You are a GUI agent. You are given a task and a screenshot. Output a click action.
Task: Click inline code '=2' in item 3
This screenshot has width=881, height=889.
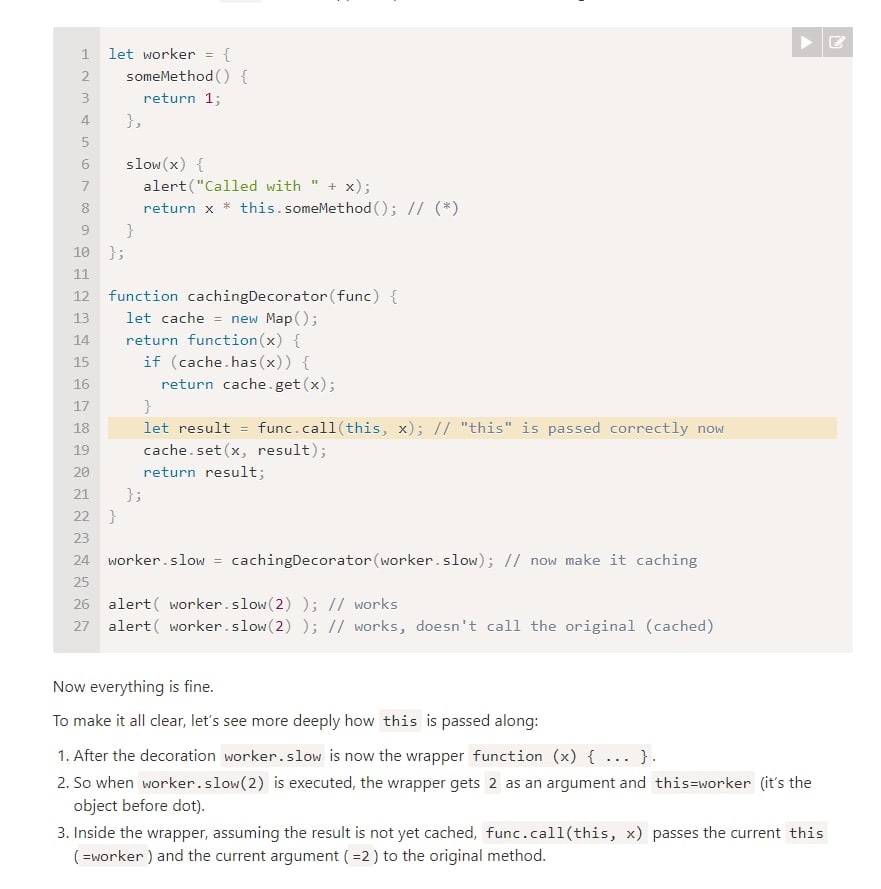tap(361, 856)
